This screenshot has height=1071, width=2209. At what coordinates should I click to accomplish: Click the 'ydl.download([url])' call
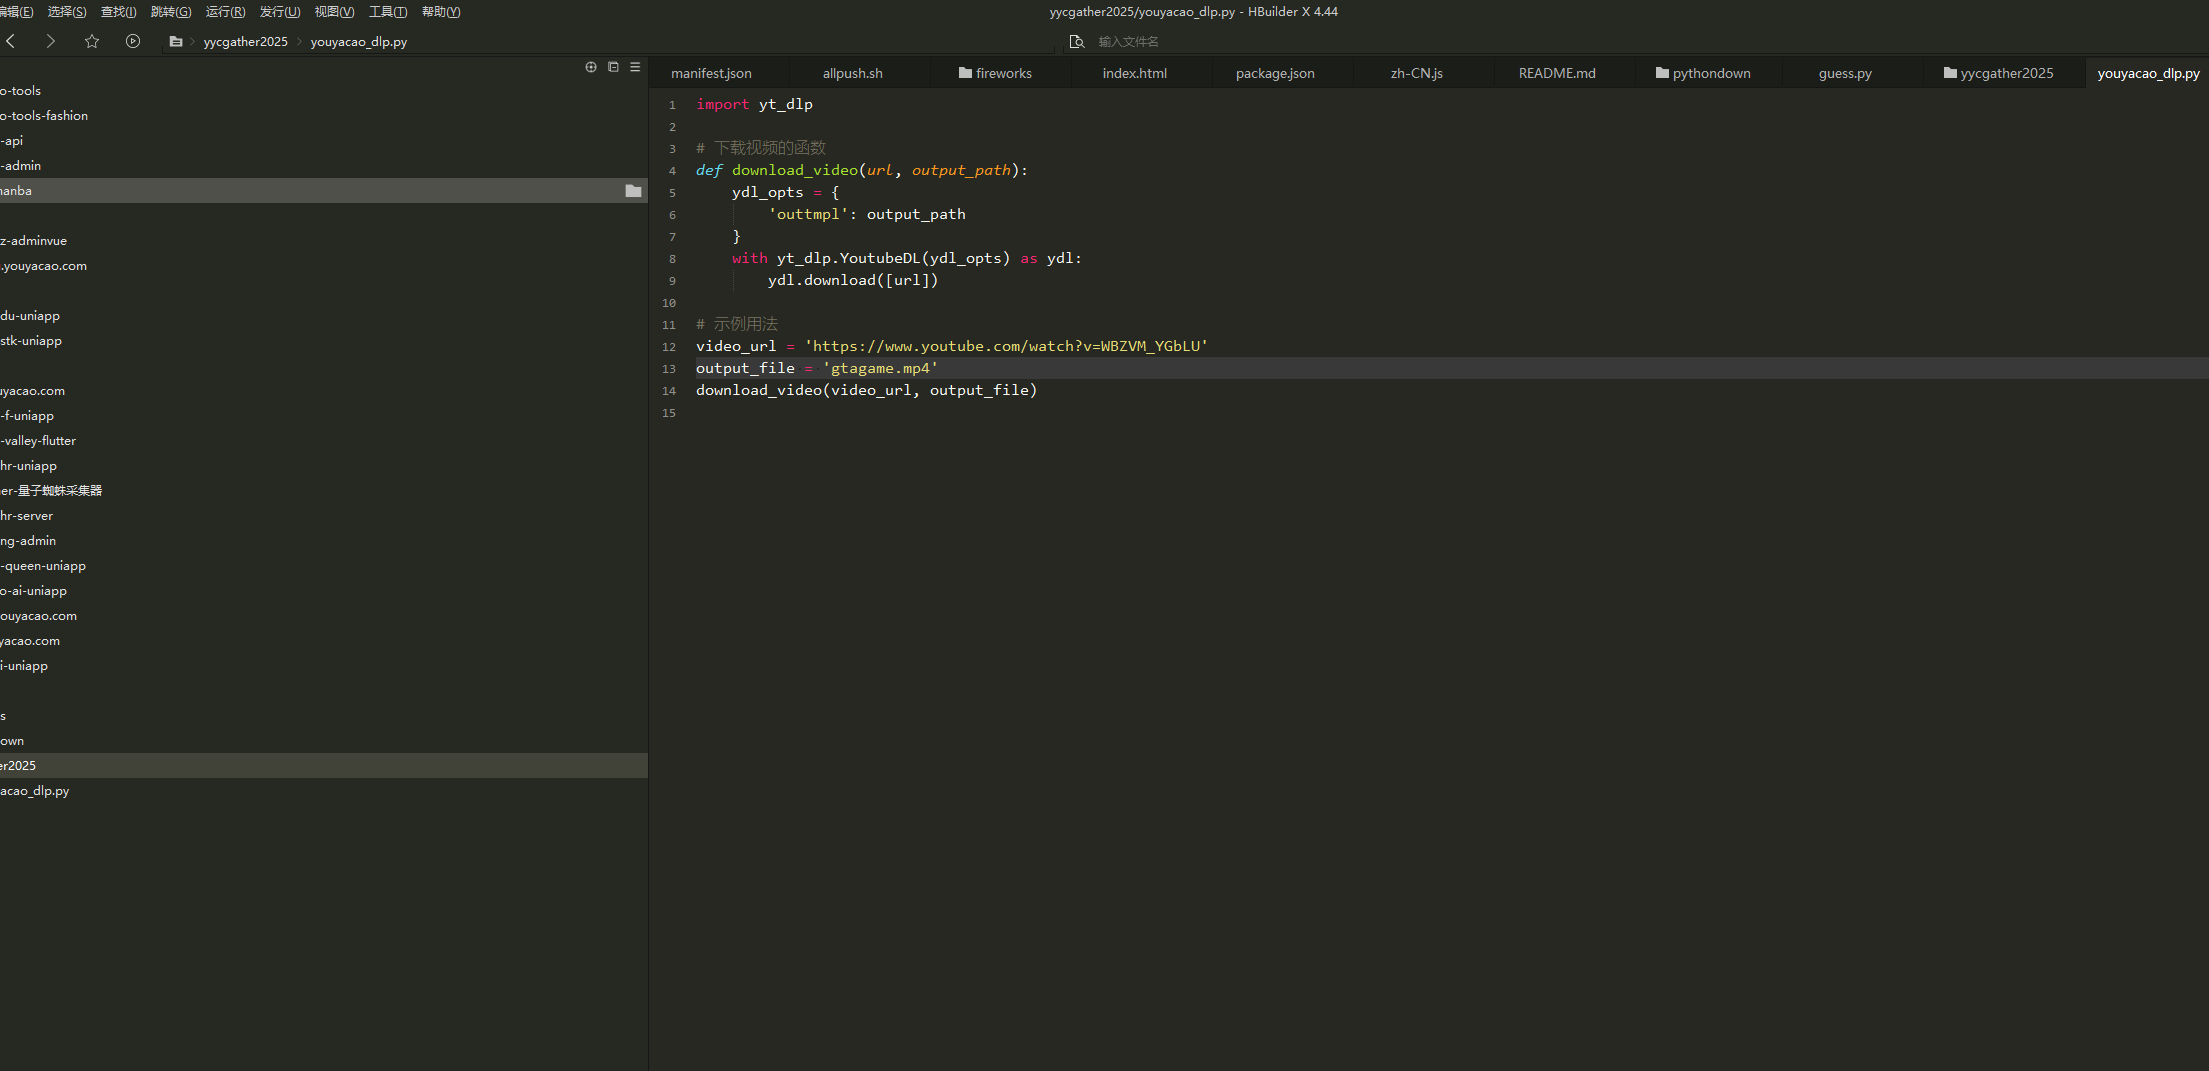[x=853, y=280]
